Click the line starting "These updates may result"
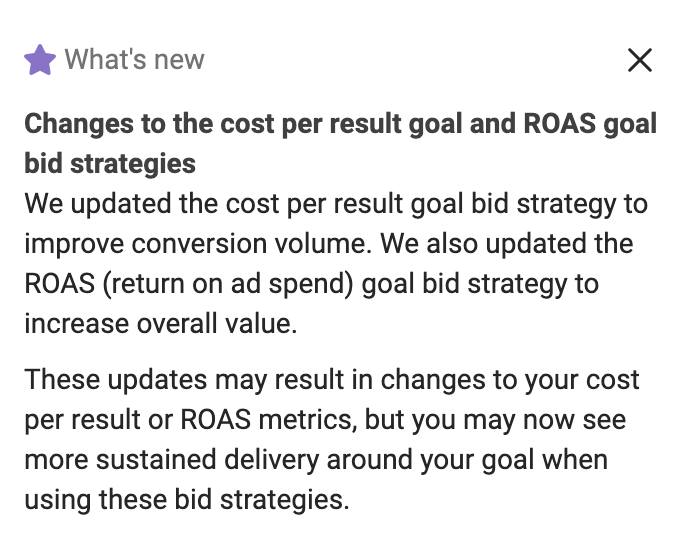696x538 pixels. pyautogui.click(x=332, y=380)
